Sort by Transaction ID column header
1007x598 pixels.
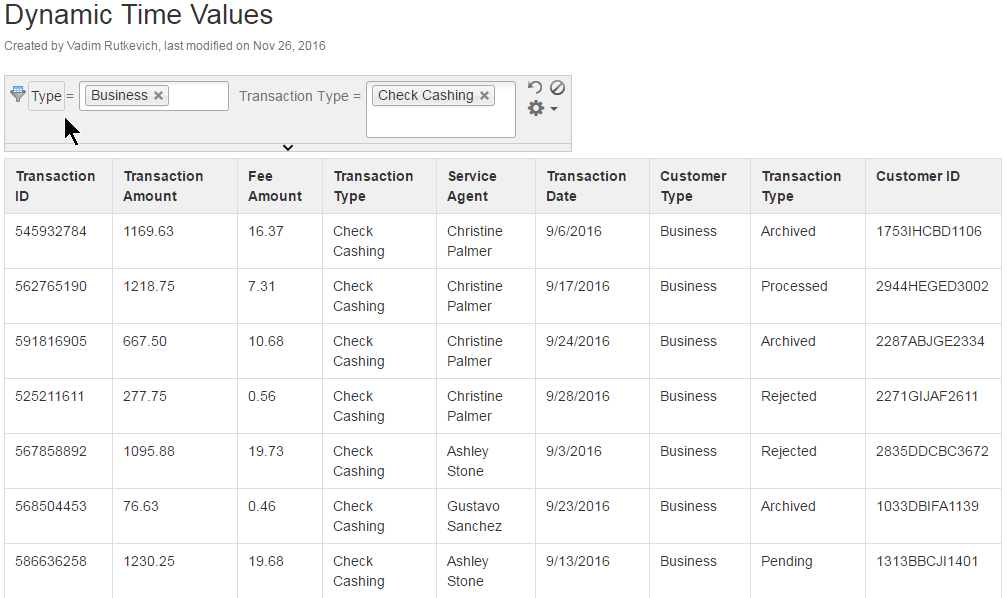click(55, 186)
